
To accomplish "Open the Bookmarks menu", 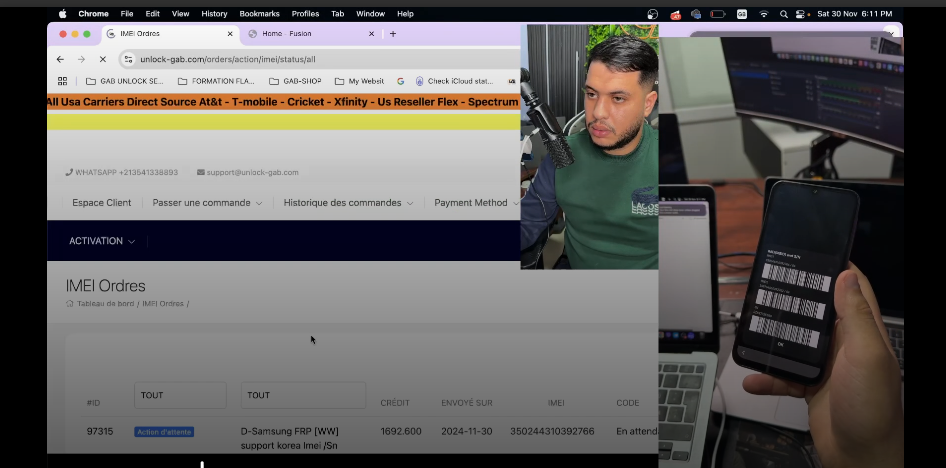I will [259, 14].
